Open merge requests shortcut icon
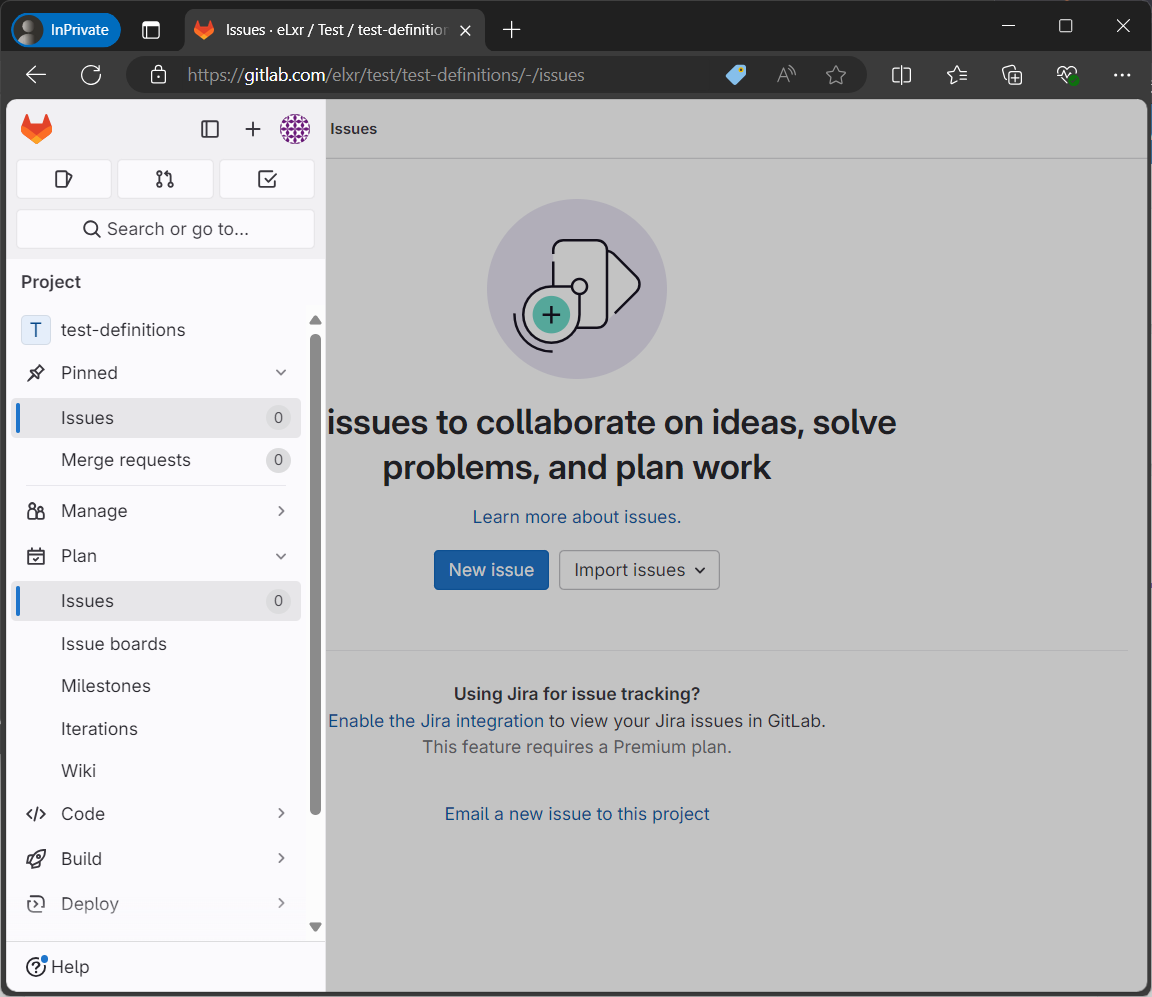 [x=165, y=179]
